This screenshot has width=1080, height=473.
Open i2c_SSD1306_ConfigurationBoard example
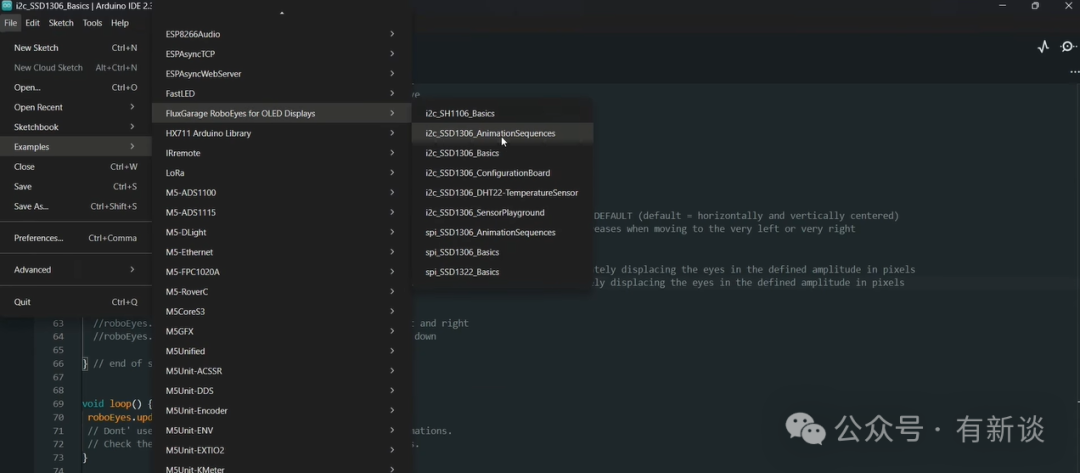point(502,173)
